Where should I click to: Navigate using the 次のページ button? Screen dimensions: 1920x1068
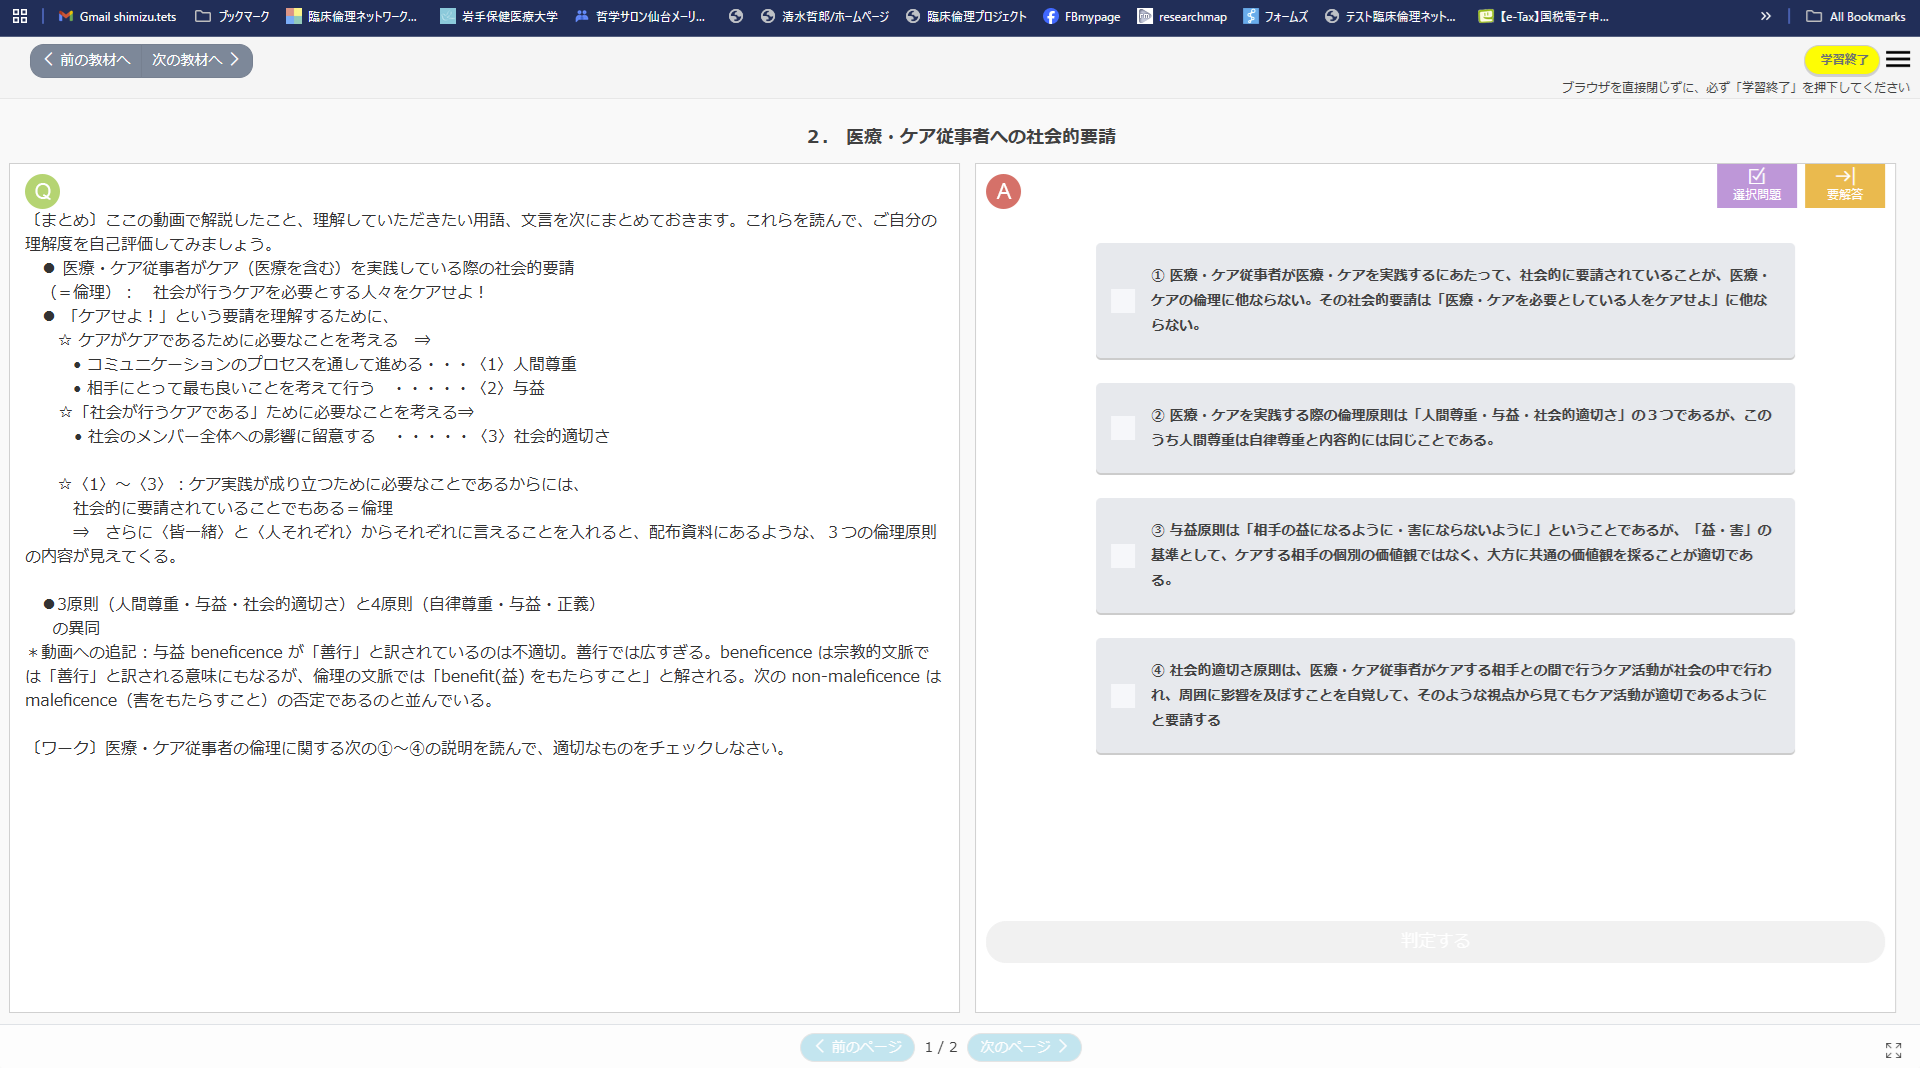pos(1023,1047)
